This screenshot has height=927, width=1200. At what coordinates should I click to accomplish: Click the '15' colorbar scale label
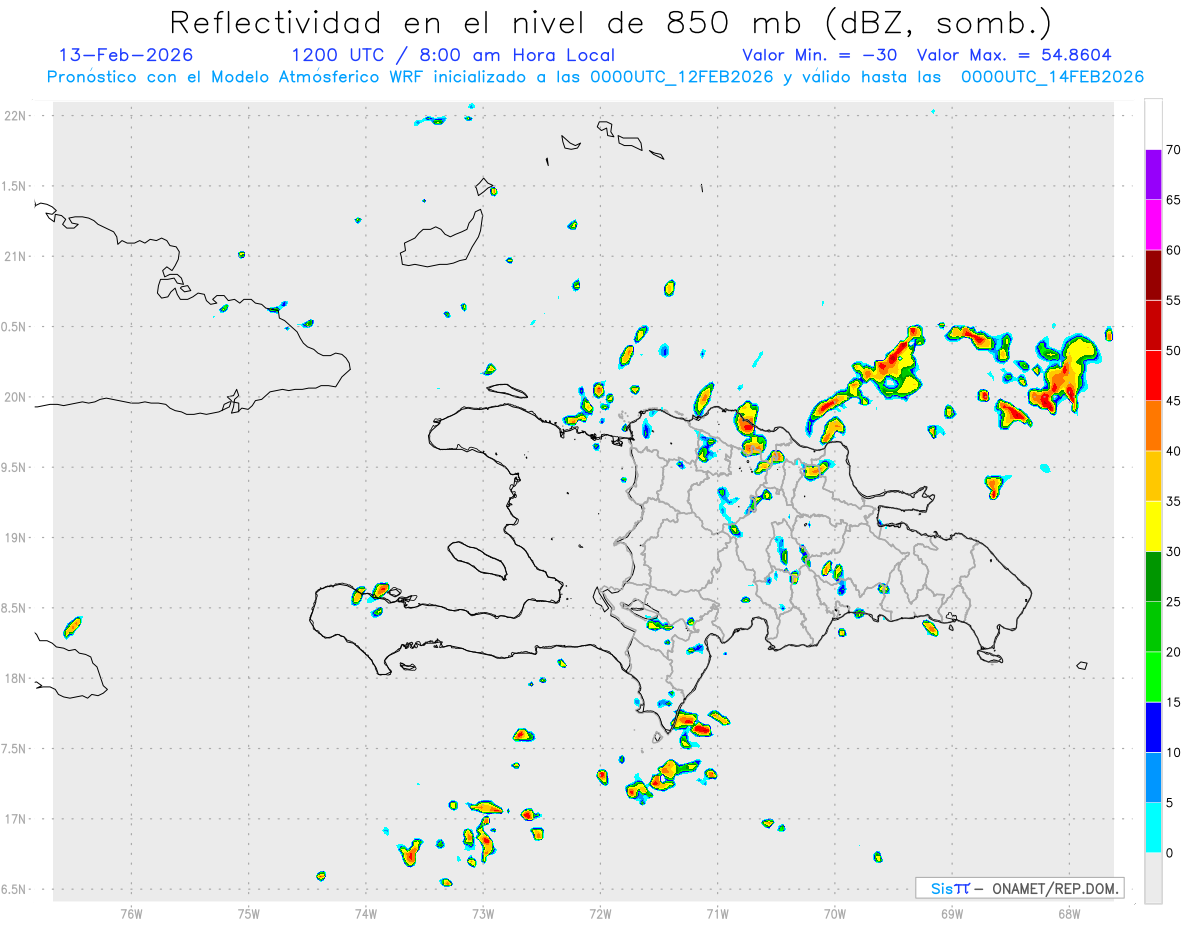pyautogui.click(x=1173, y=702)
